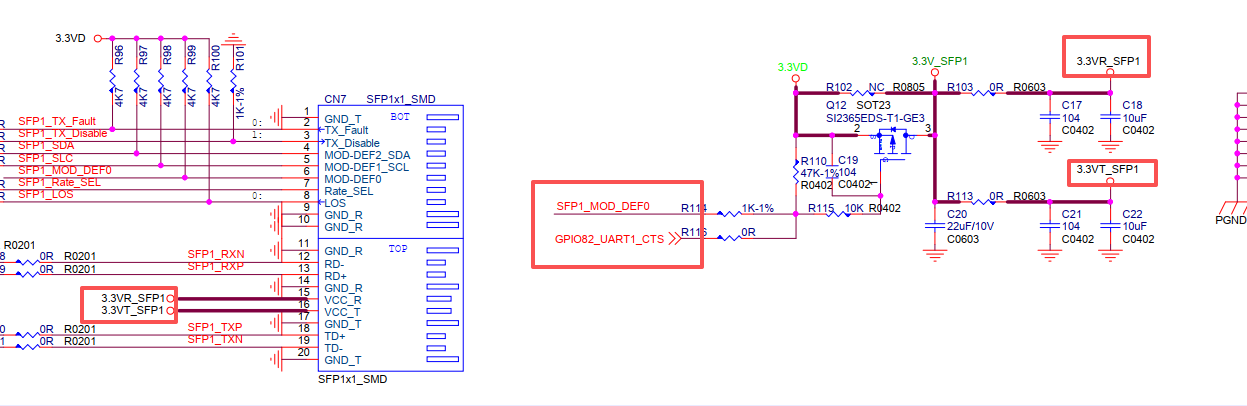
Task: Select the SFP1_LOS net label
Action: (x=46, y=194)
